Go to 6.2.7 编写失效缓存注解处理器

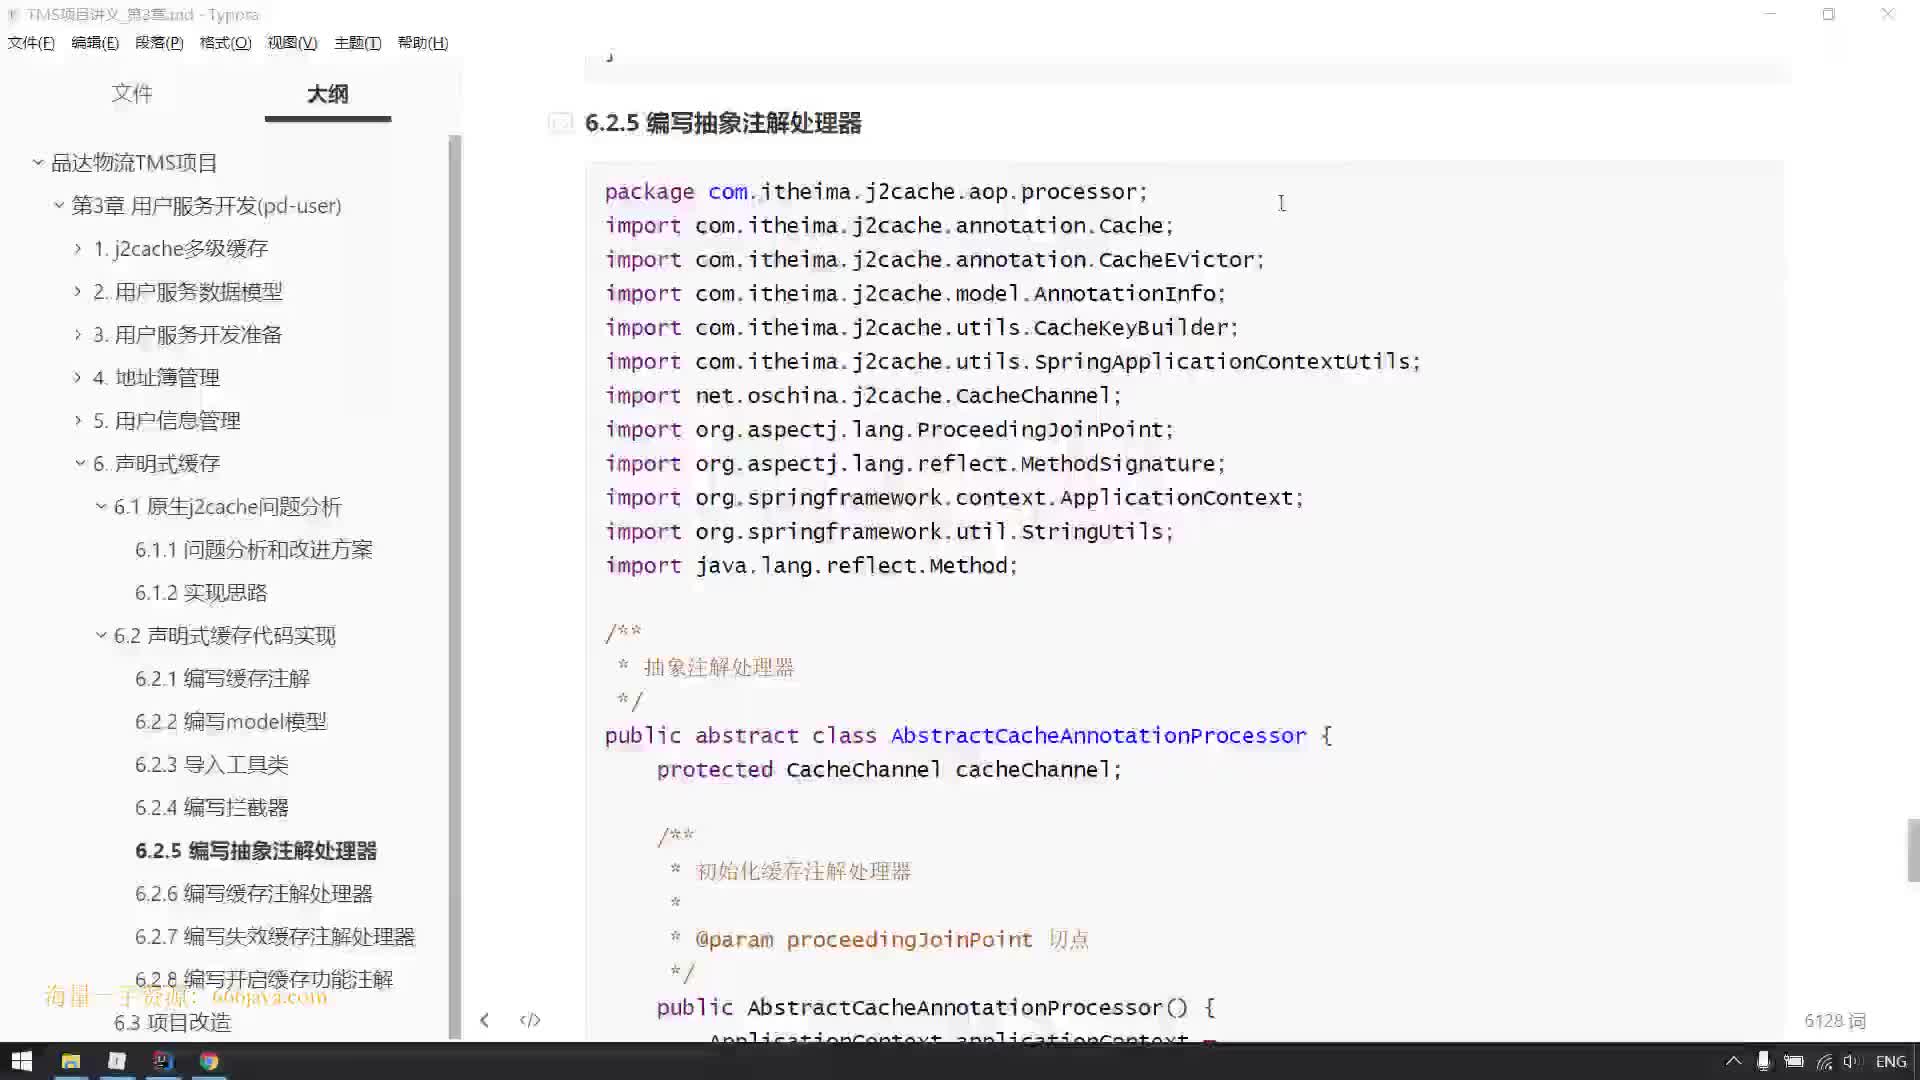point(275,936)
